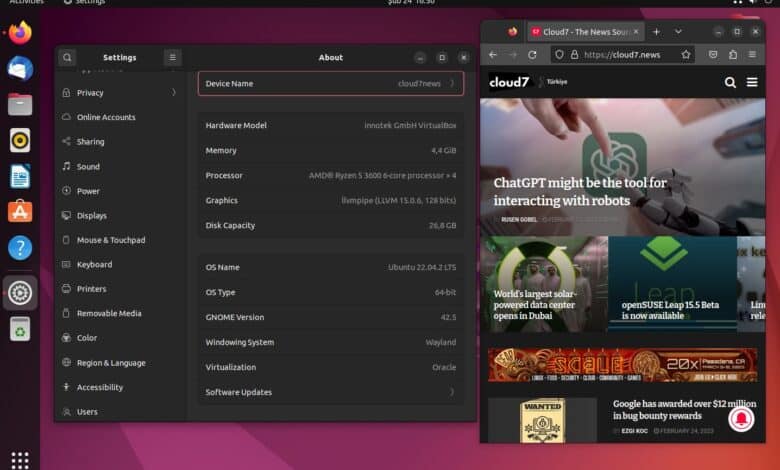
Task: Expand the Device Name row chevron
Action: (452, 84)
